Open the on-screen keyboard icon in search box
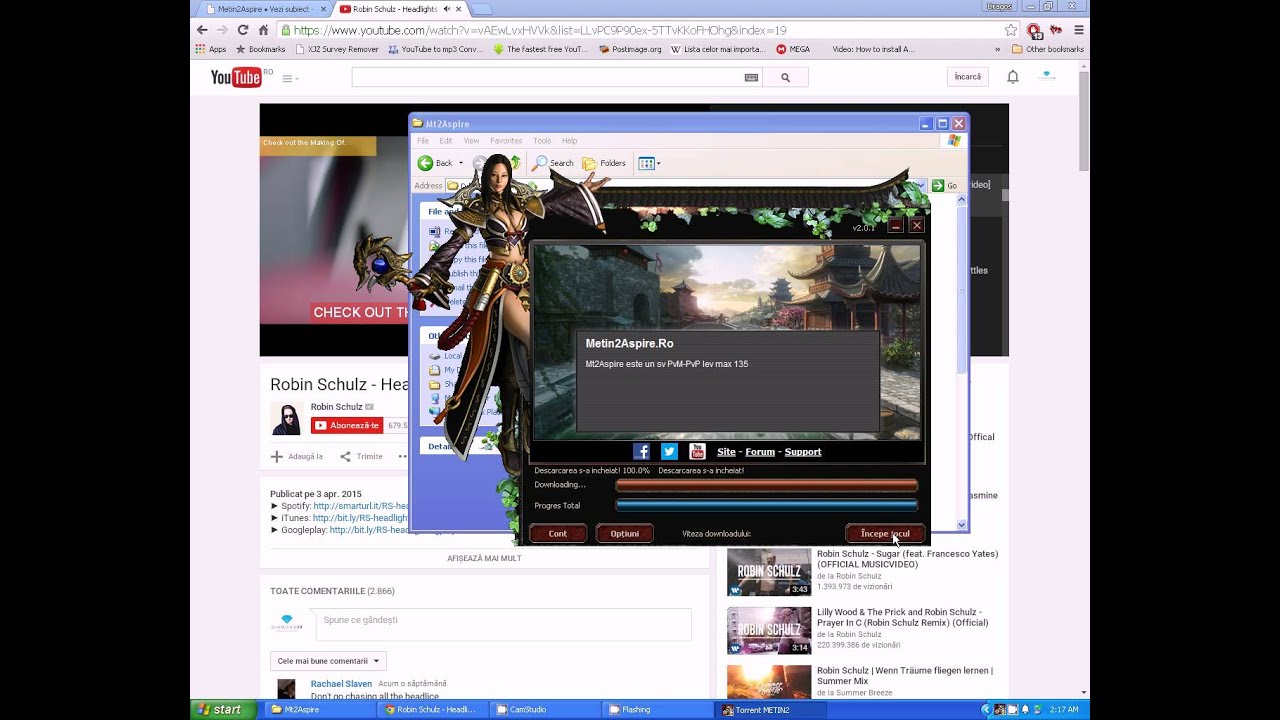This screenshot has width=1280, height=720. [x=751, y=77]
